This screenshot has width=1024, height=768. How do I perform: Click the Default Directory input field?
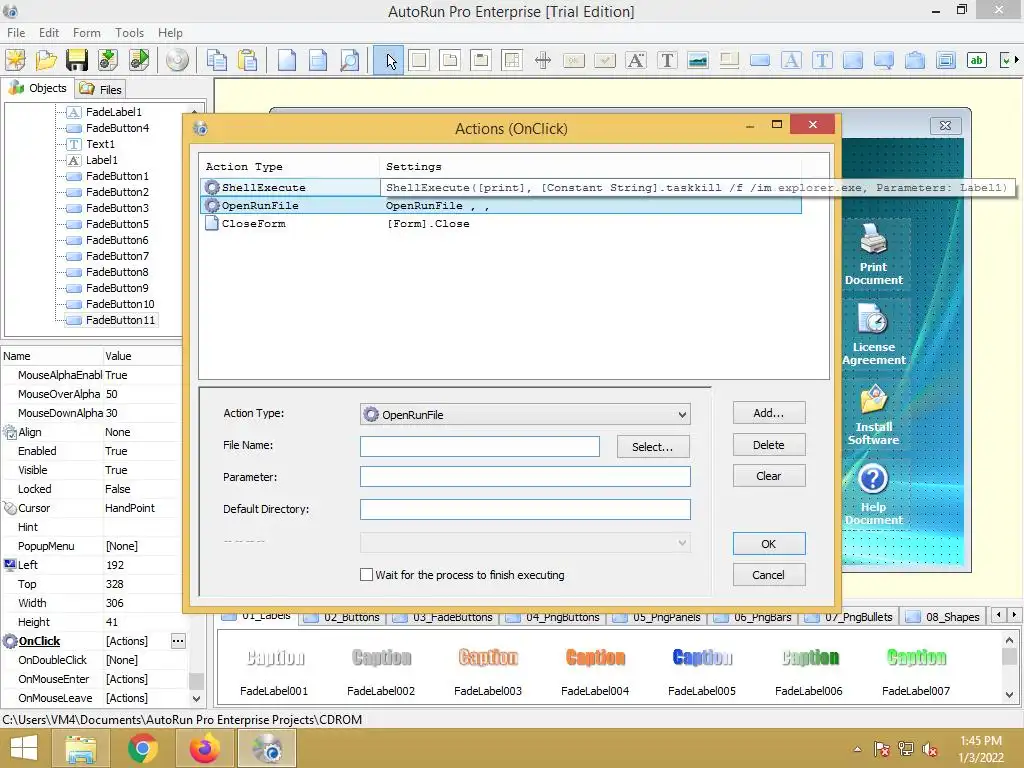click(525, 509)
